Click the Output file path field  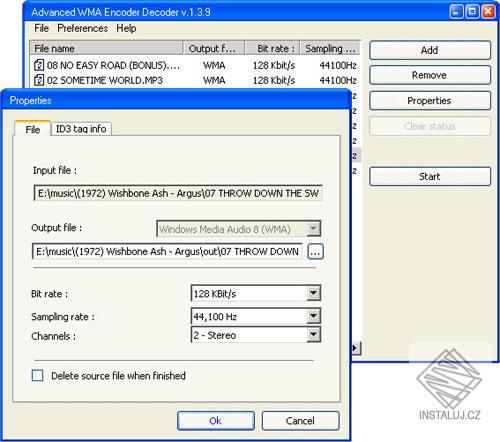(167, 251)
